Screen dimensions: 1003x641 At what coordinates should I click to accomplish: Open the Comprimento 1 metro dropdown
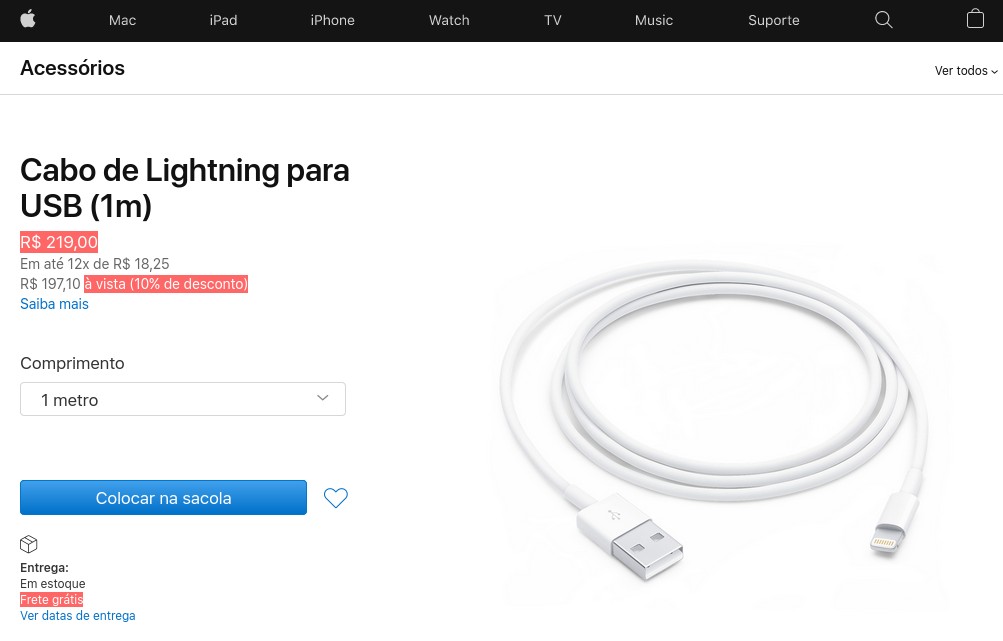pyautogui.click(x=183, y=399)
